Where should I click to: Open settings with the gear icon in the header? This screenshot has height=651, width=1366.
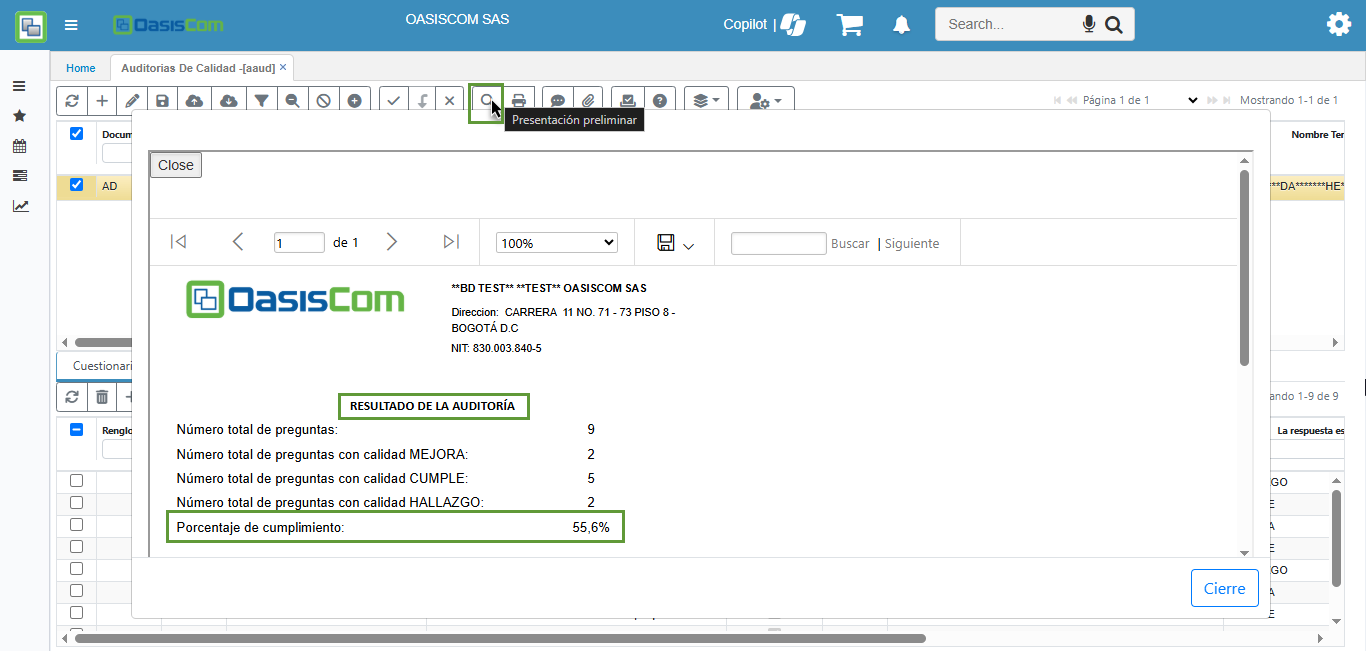click(x=1339, y=24)
